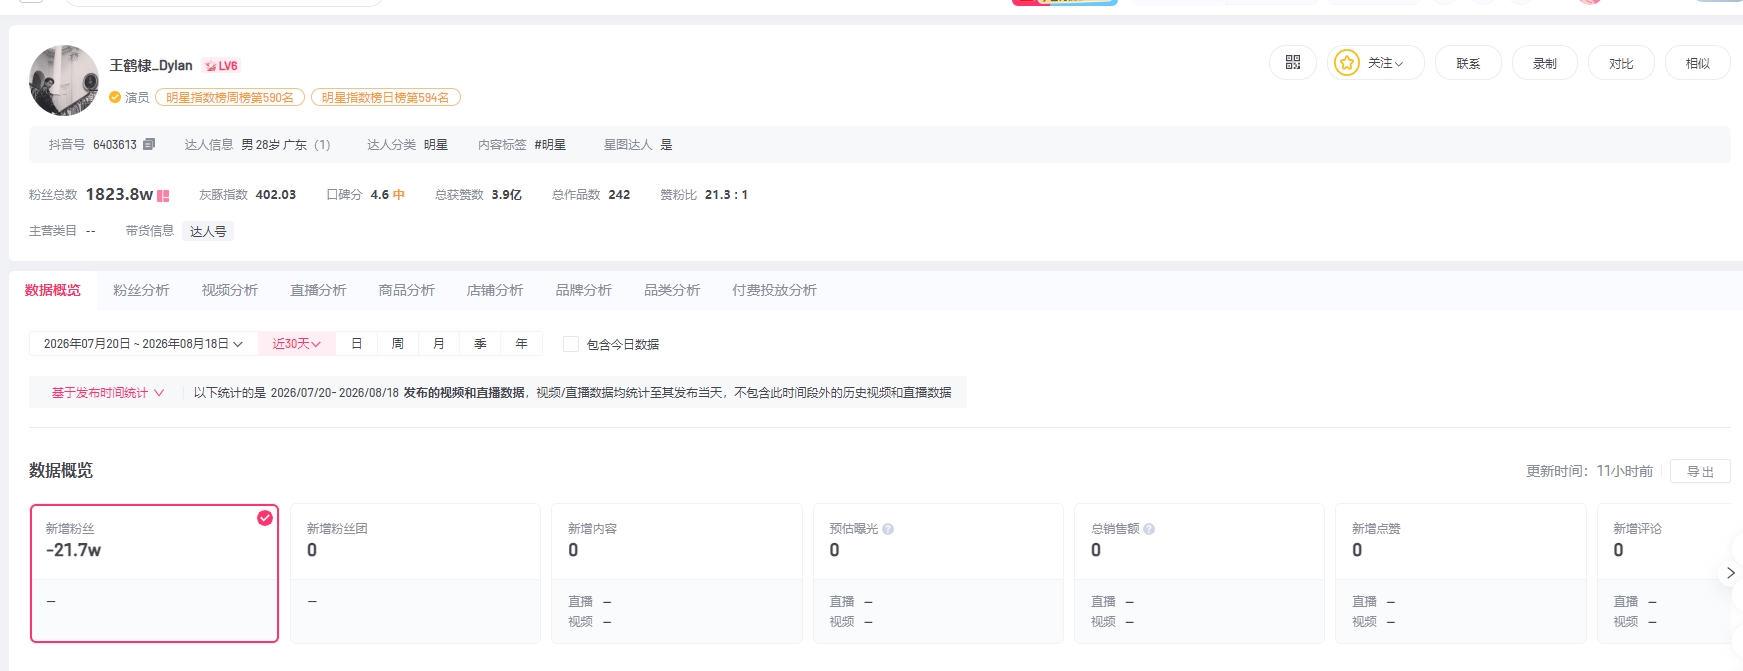Click the right arrow to scroll cards
This screenshot has width=1743, height=671.
click(1731, 573)
